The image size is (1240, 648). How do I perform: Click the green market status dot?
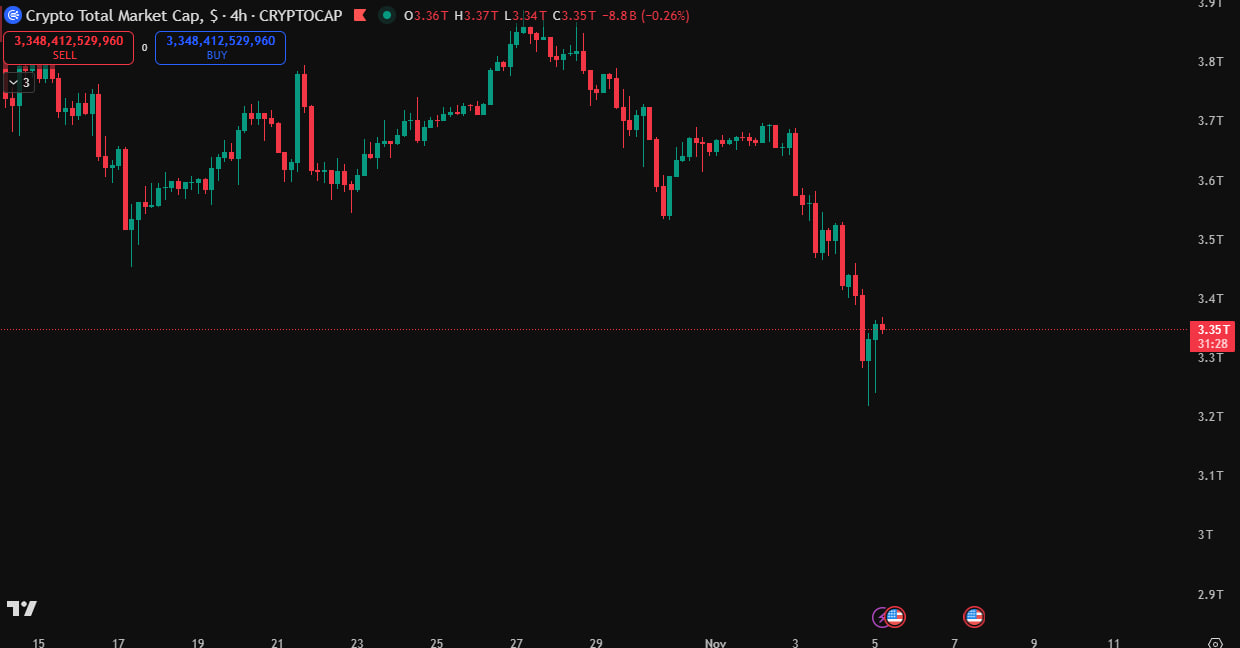tap(386, 15)
